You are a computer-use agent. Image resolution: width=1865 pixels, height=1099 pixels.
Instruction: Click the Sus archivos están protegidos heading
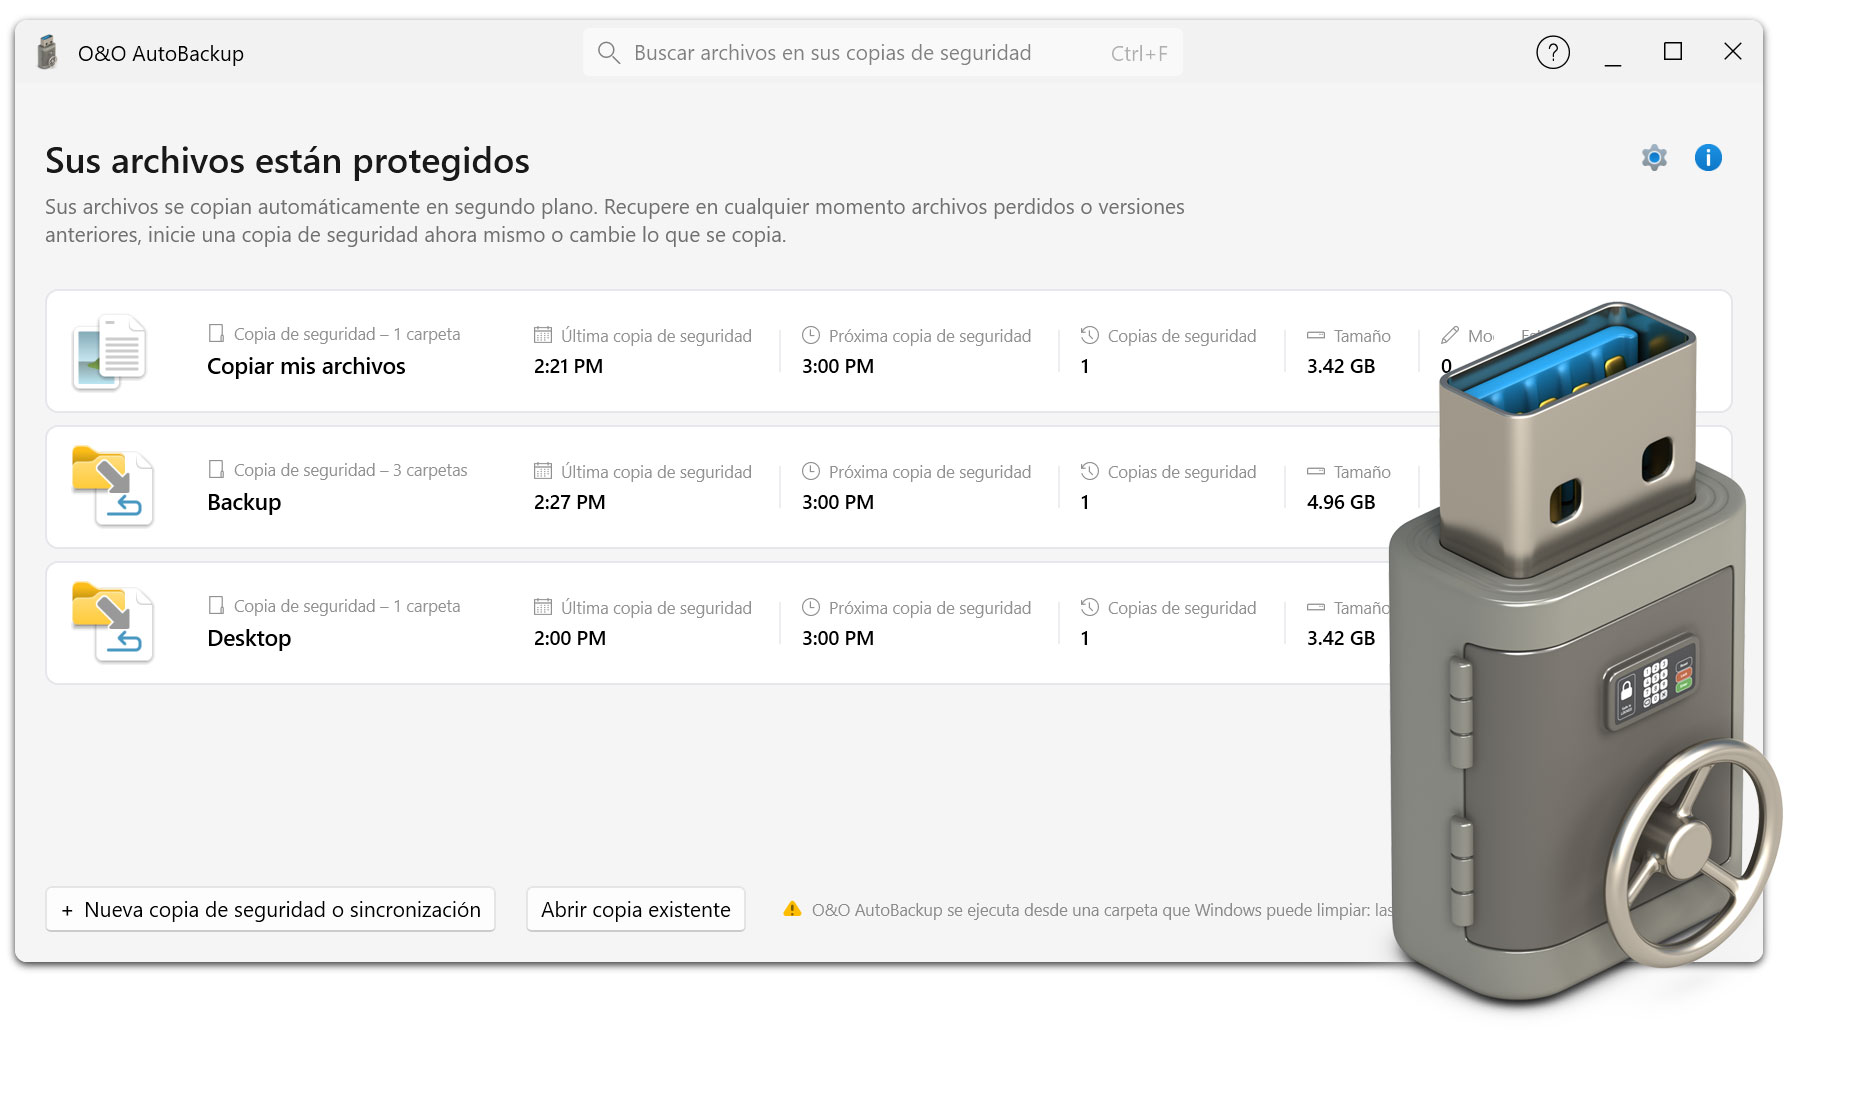coord(287,160)
